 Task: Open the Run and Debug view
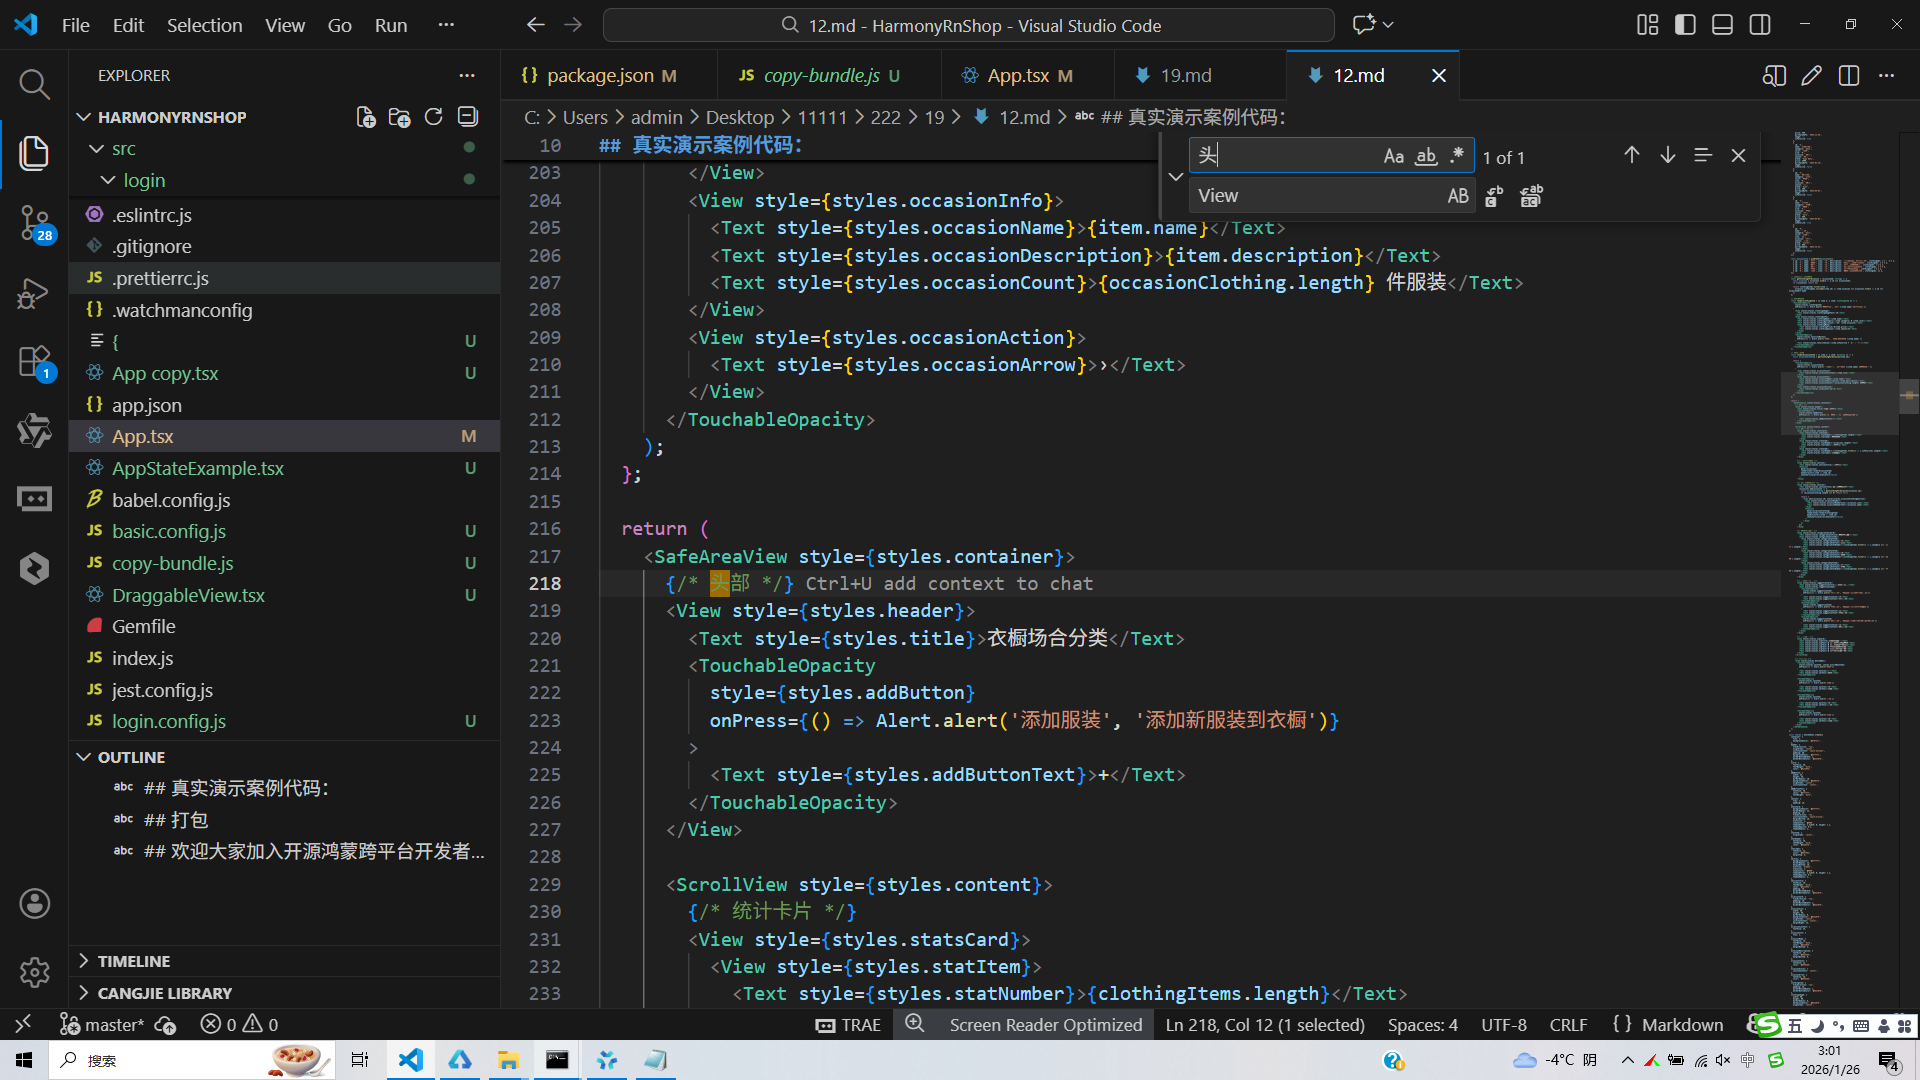click(34, 293)
